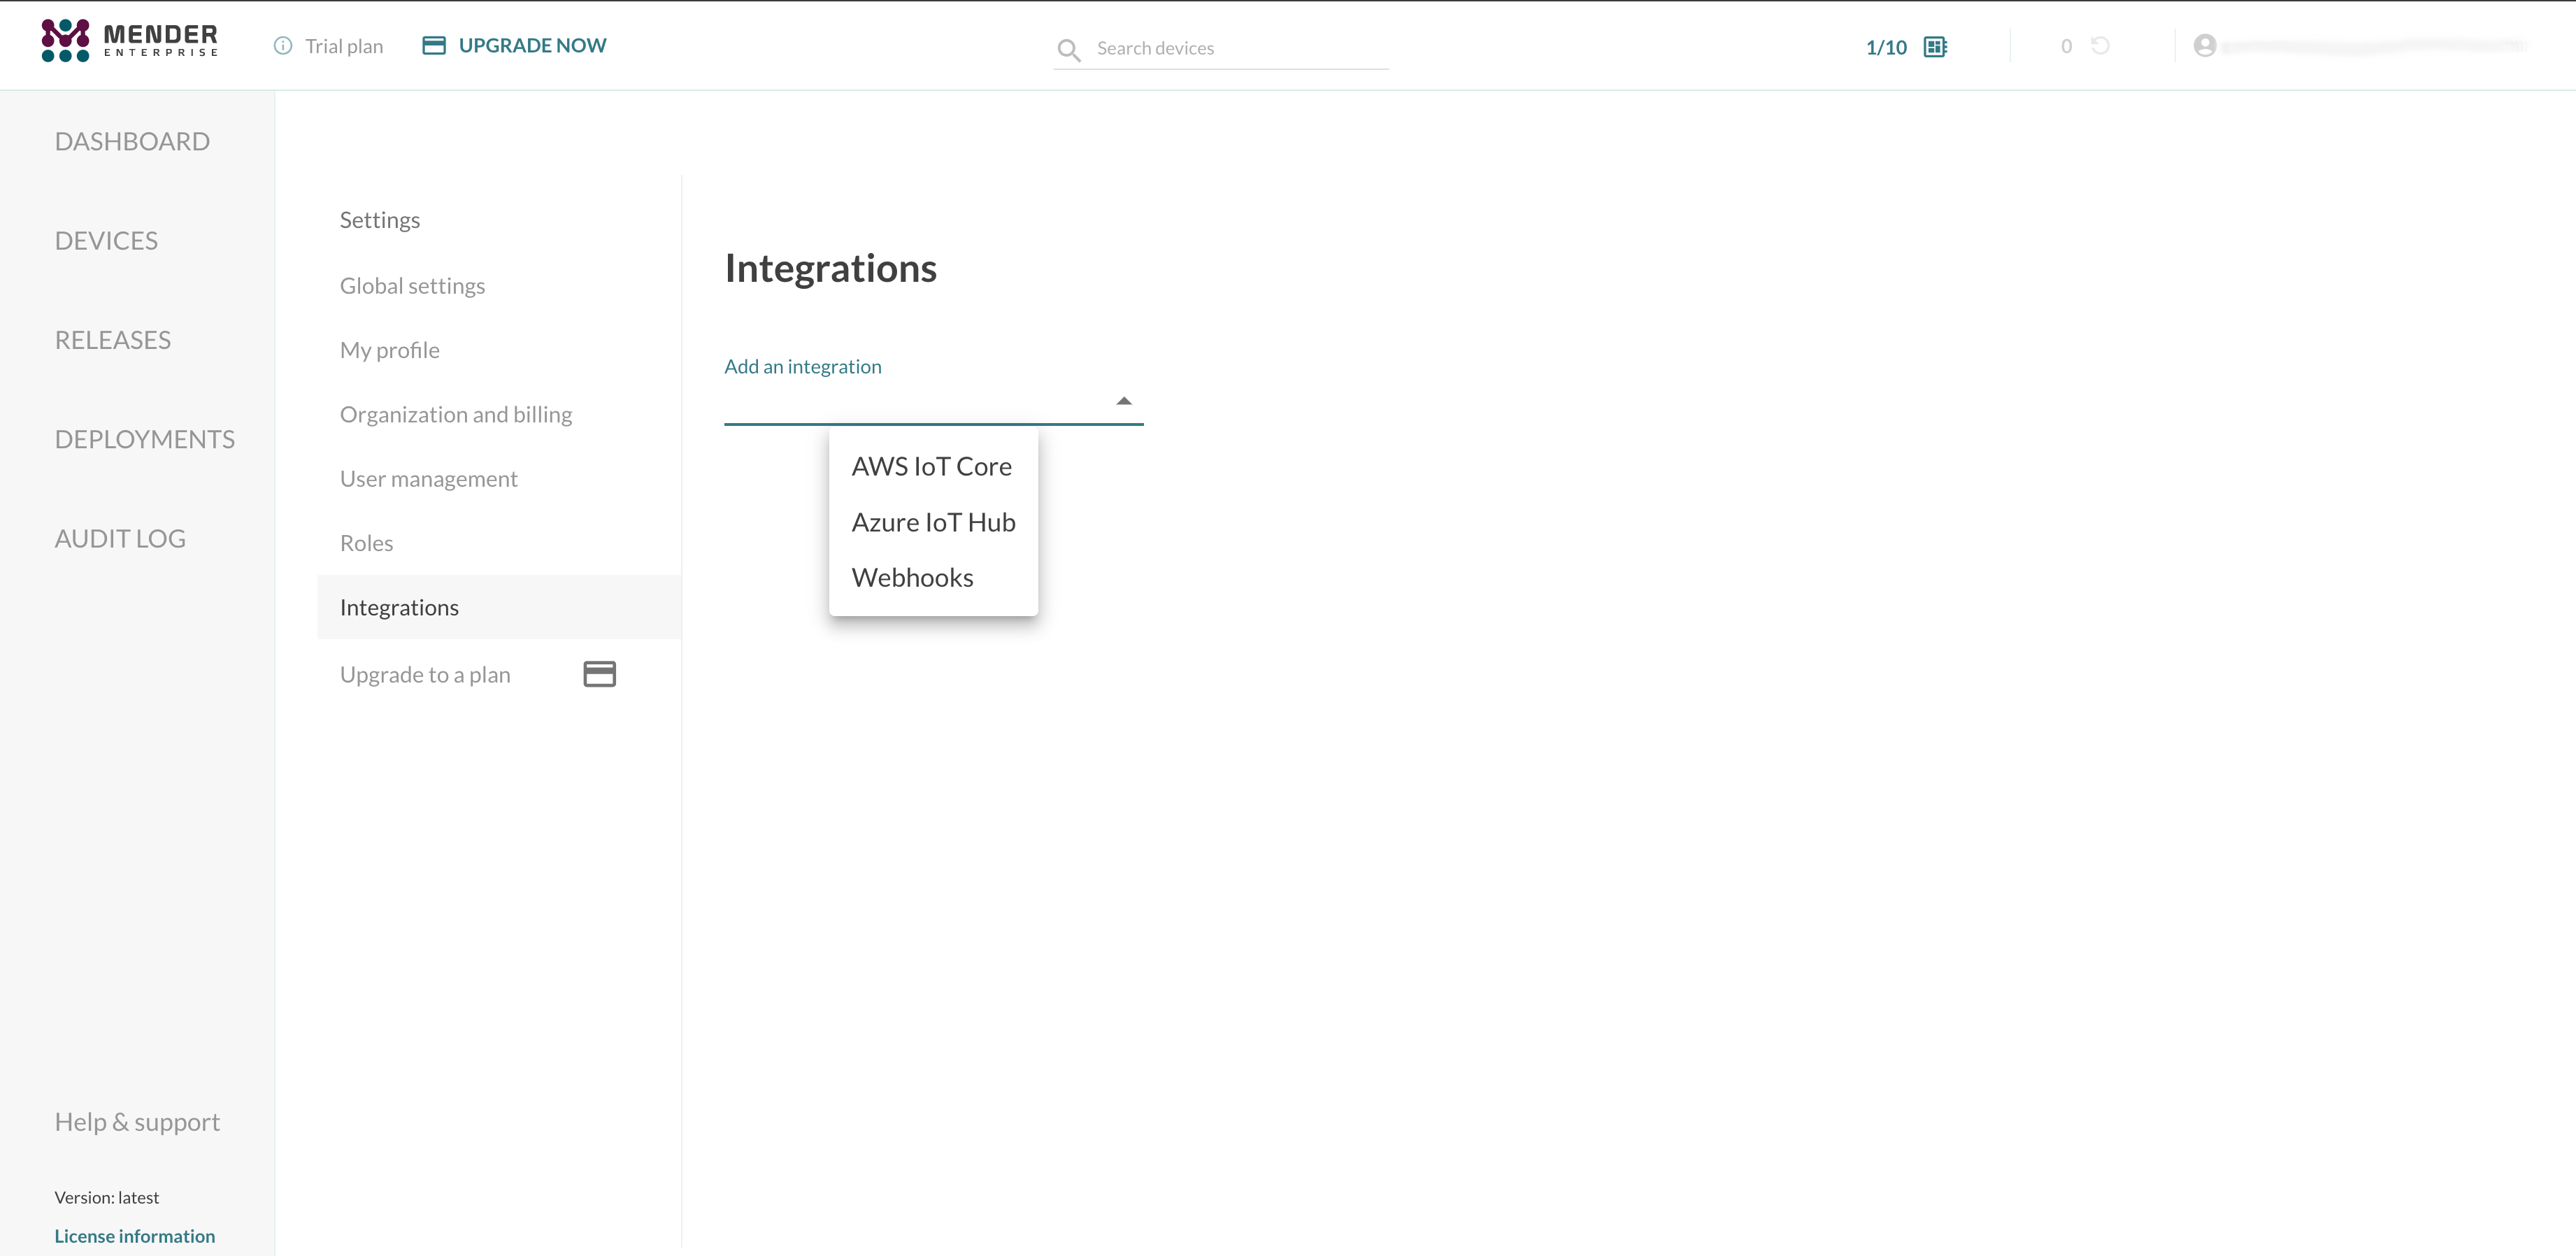Go to DEVICES section
Image resolution: width=2576 pixels, height=1256 pixels.
point(106,241)
